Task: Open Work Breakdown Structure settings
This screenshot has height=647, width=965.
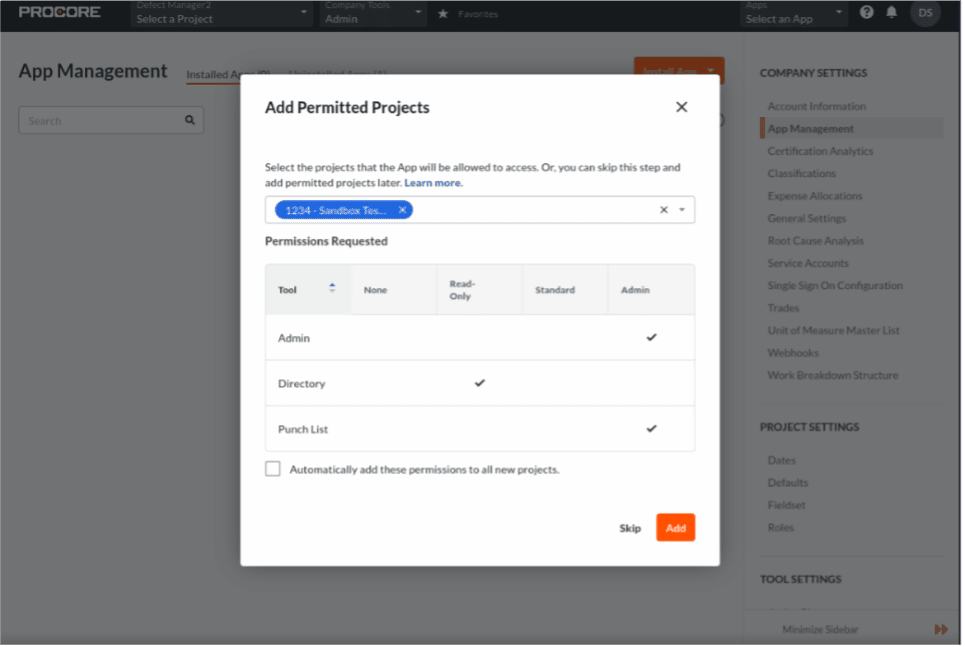Action: [x=835, y=376]
